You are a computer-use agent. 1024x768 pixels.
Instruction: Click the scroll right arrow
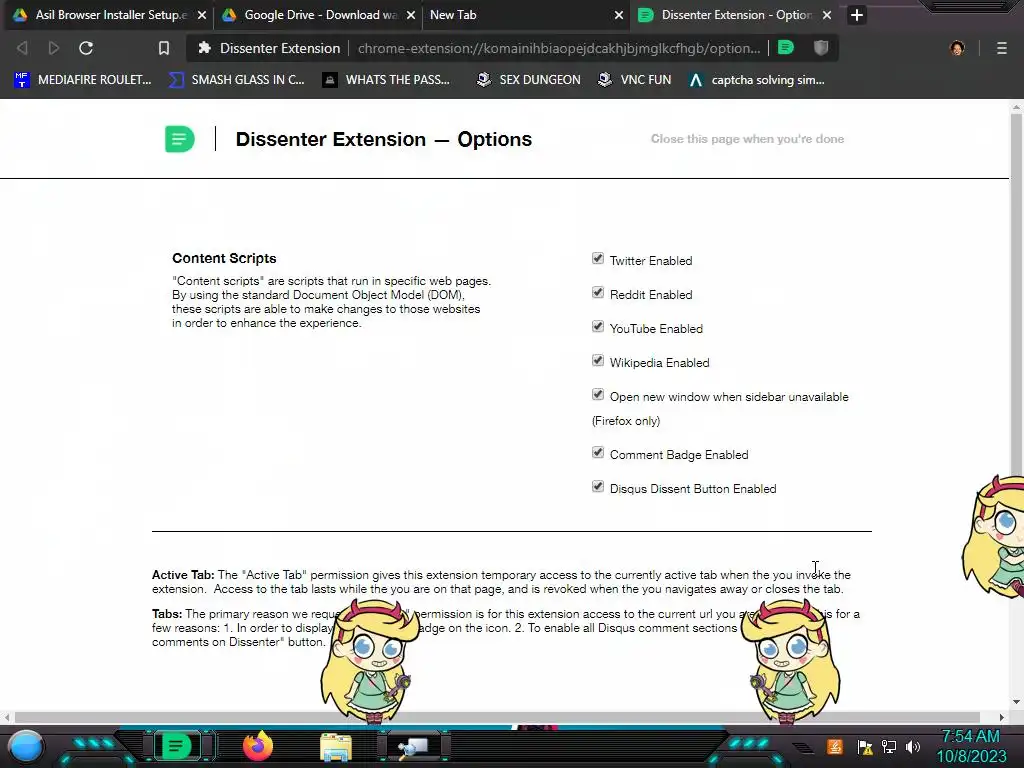pos(1002,717)
